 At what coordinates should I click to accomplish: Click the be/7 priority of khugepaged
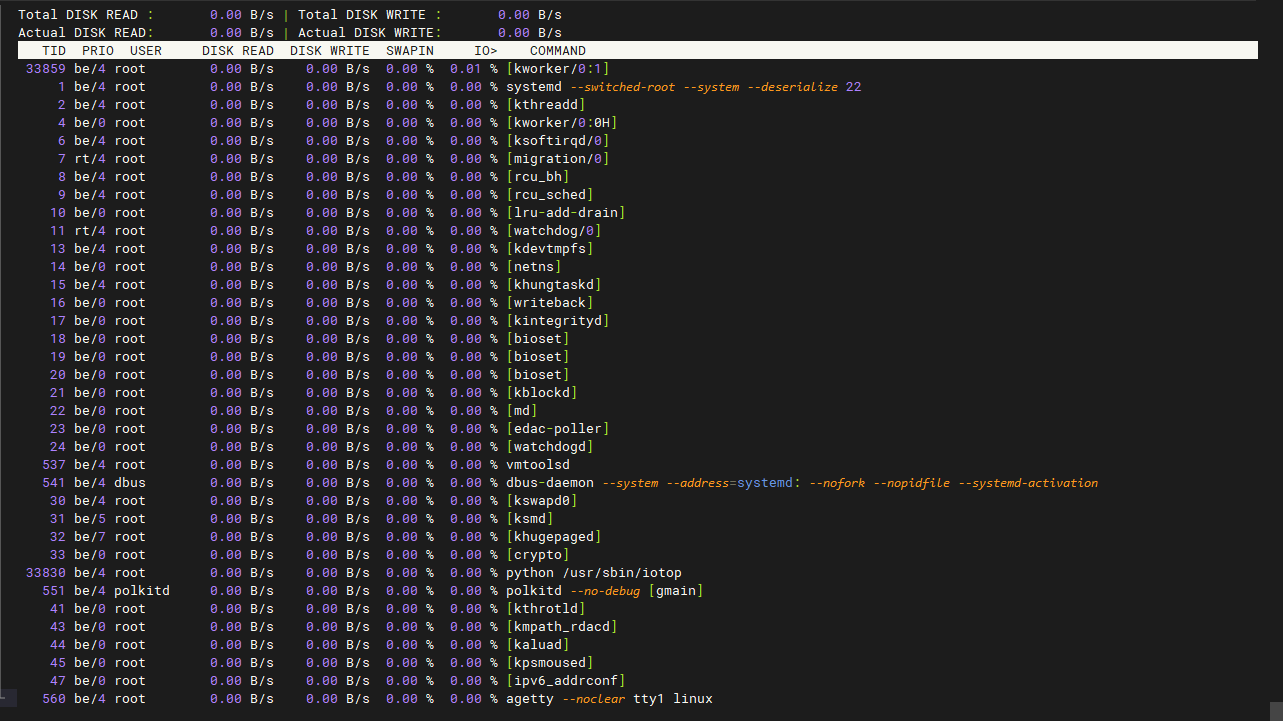[90, 537]
